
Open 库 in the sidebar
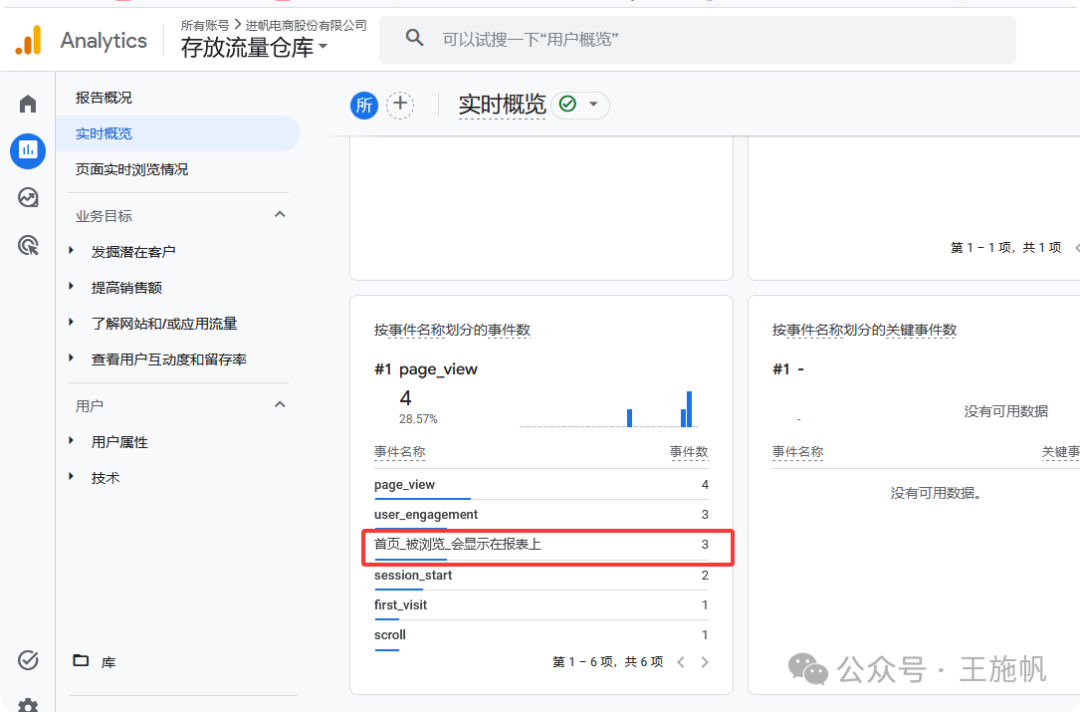(108, 662)
